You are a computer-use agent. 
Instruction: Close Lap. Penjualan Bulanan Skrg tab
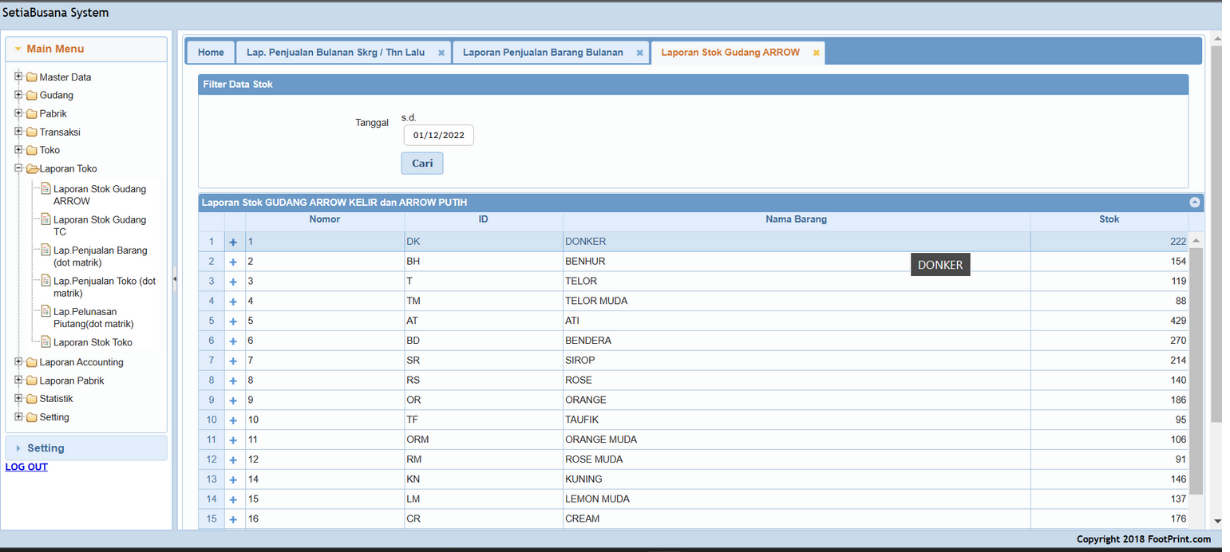[441, 53]
